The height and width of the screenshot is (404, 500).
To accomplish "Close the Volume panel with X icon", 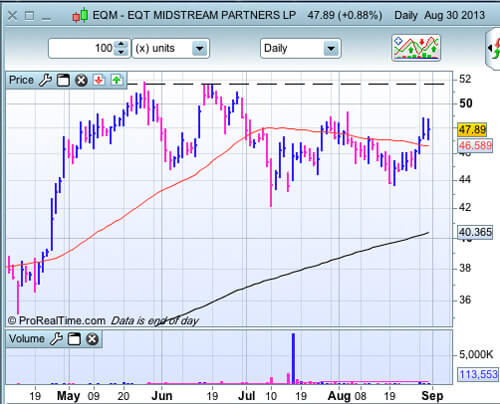I will [92, 339].
